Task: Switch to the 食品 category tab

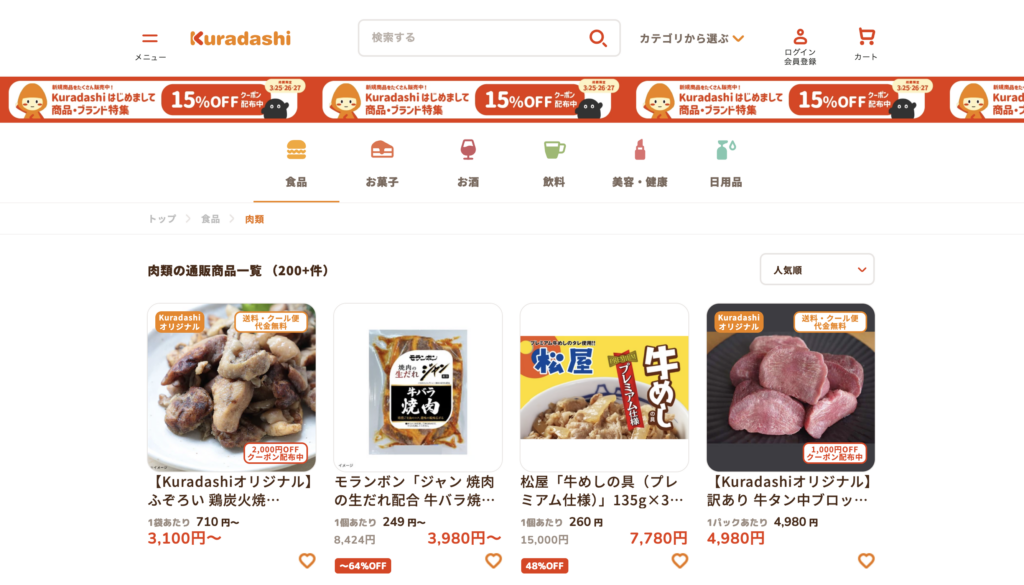Action: click(296, 165)
